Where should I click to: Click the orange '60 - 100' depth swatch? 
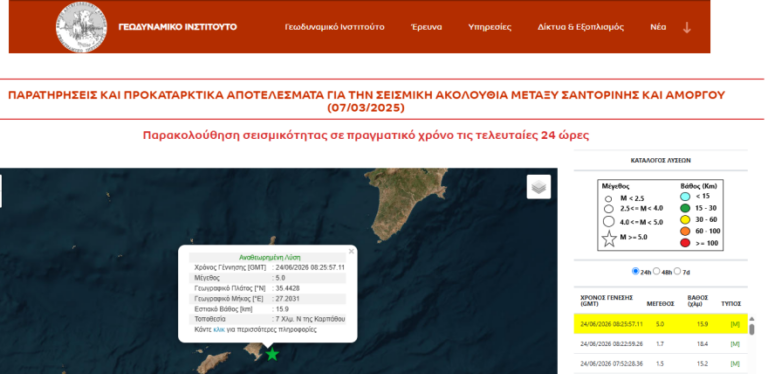pos(685,232)
